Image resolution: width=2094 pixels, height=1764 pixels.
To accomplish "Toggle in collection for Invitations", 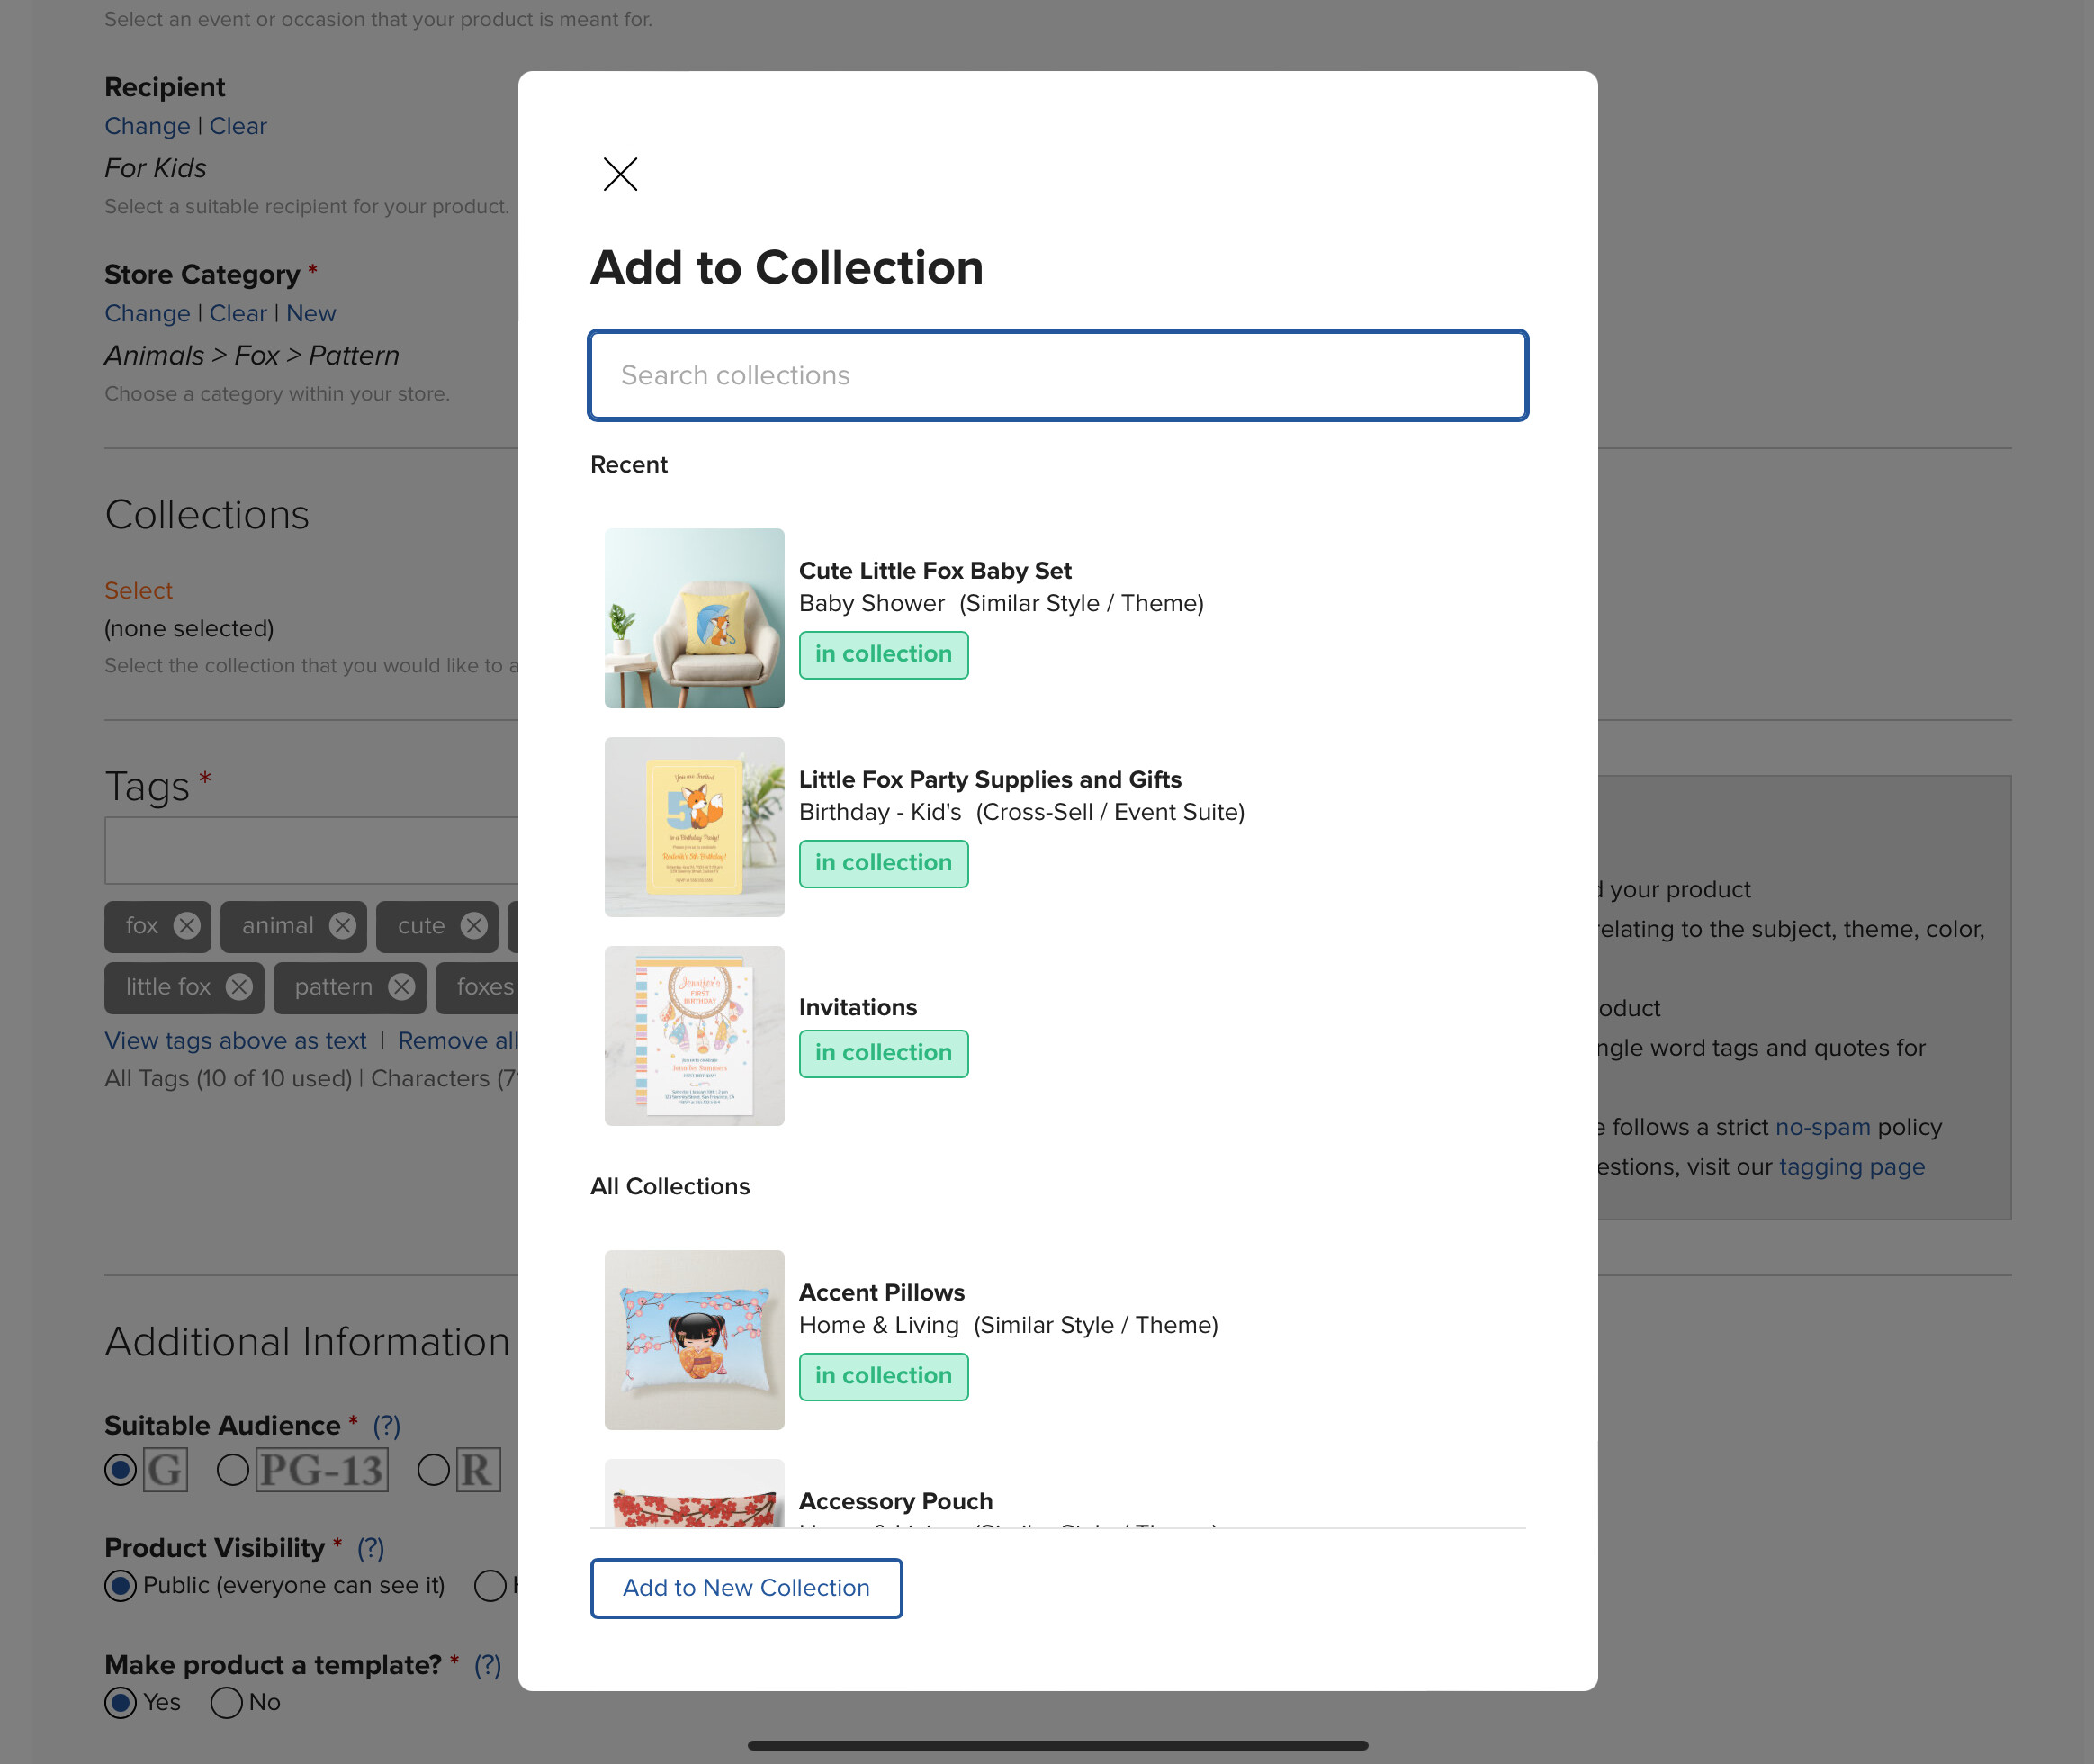I will pos(883,1053).
